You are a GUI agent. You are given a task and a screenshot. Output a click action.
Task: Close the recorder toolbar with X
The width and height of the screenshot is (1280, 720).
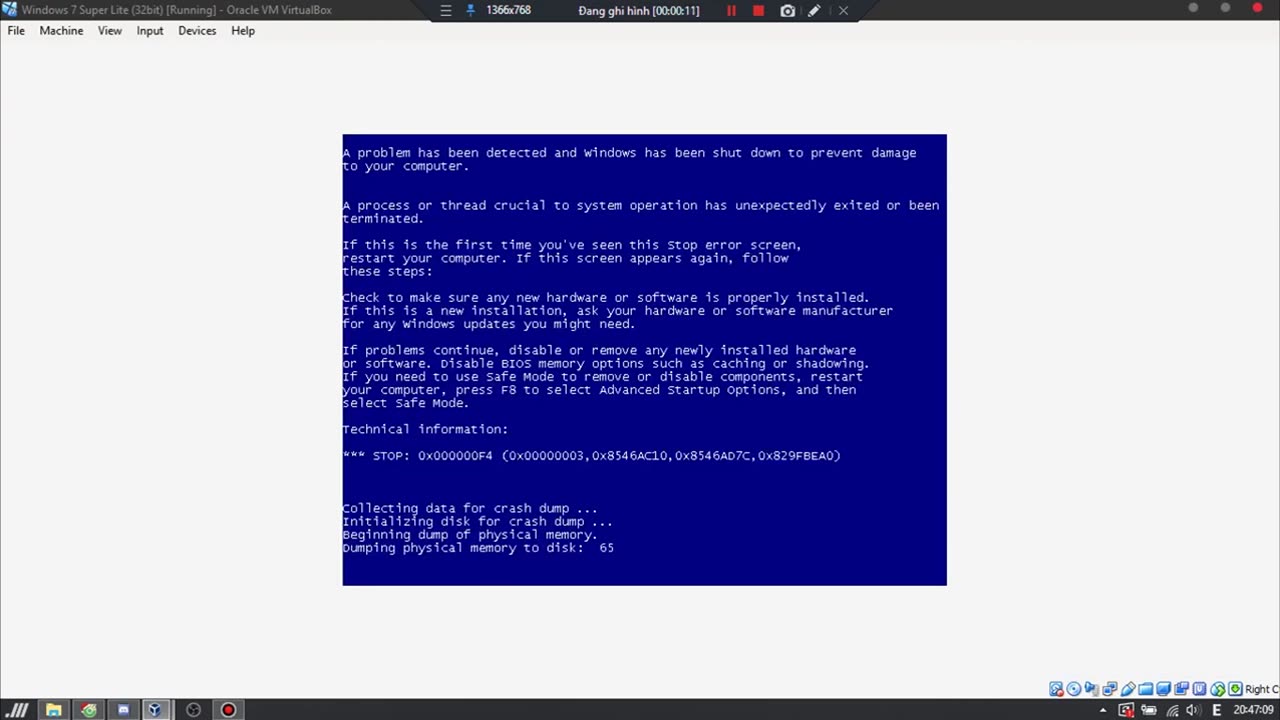(x=843, y=10)
